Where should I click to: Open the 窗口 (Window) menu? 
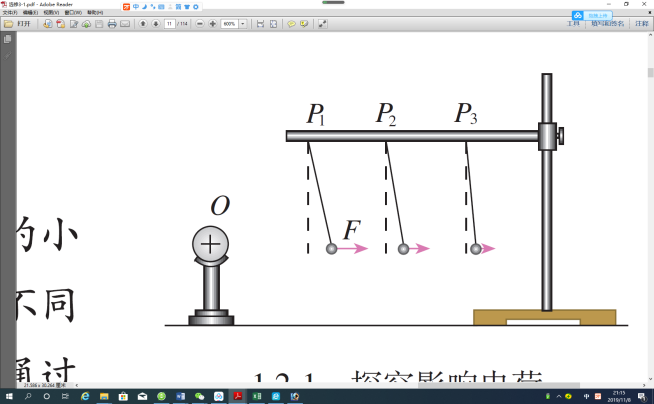tap(73, 13)
